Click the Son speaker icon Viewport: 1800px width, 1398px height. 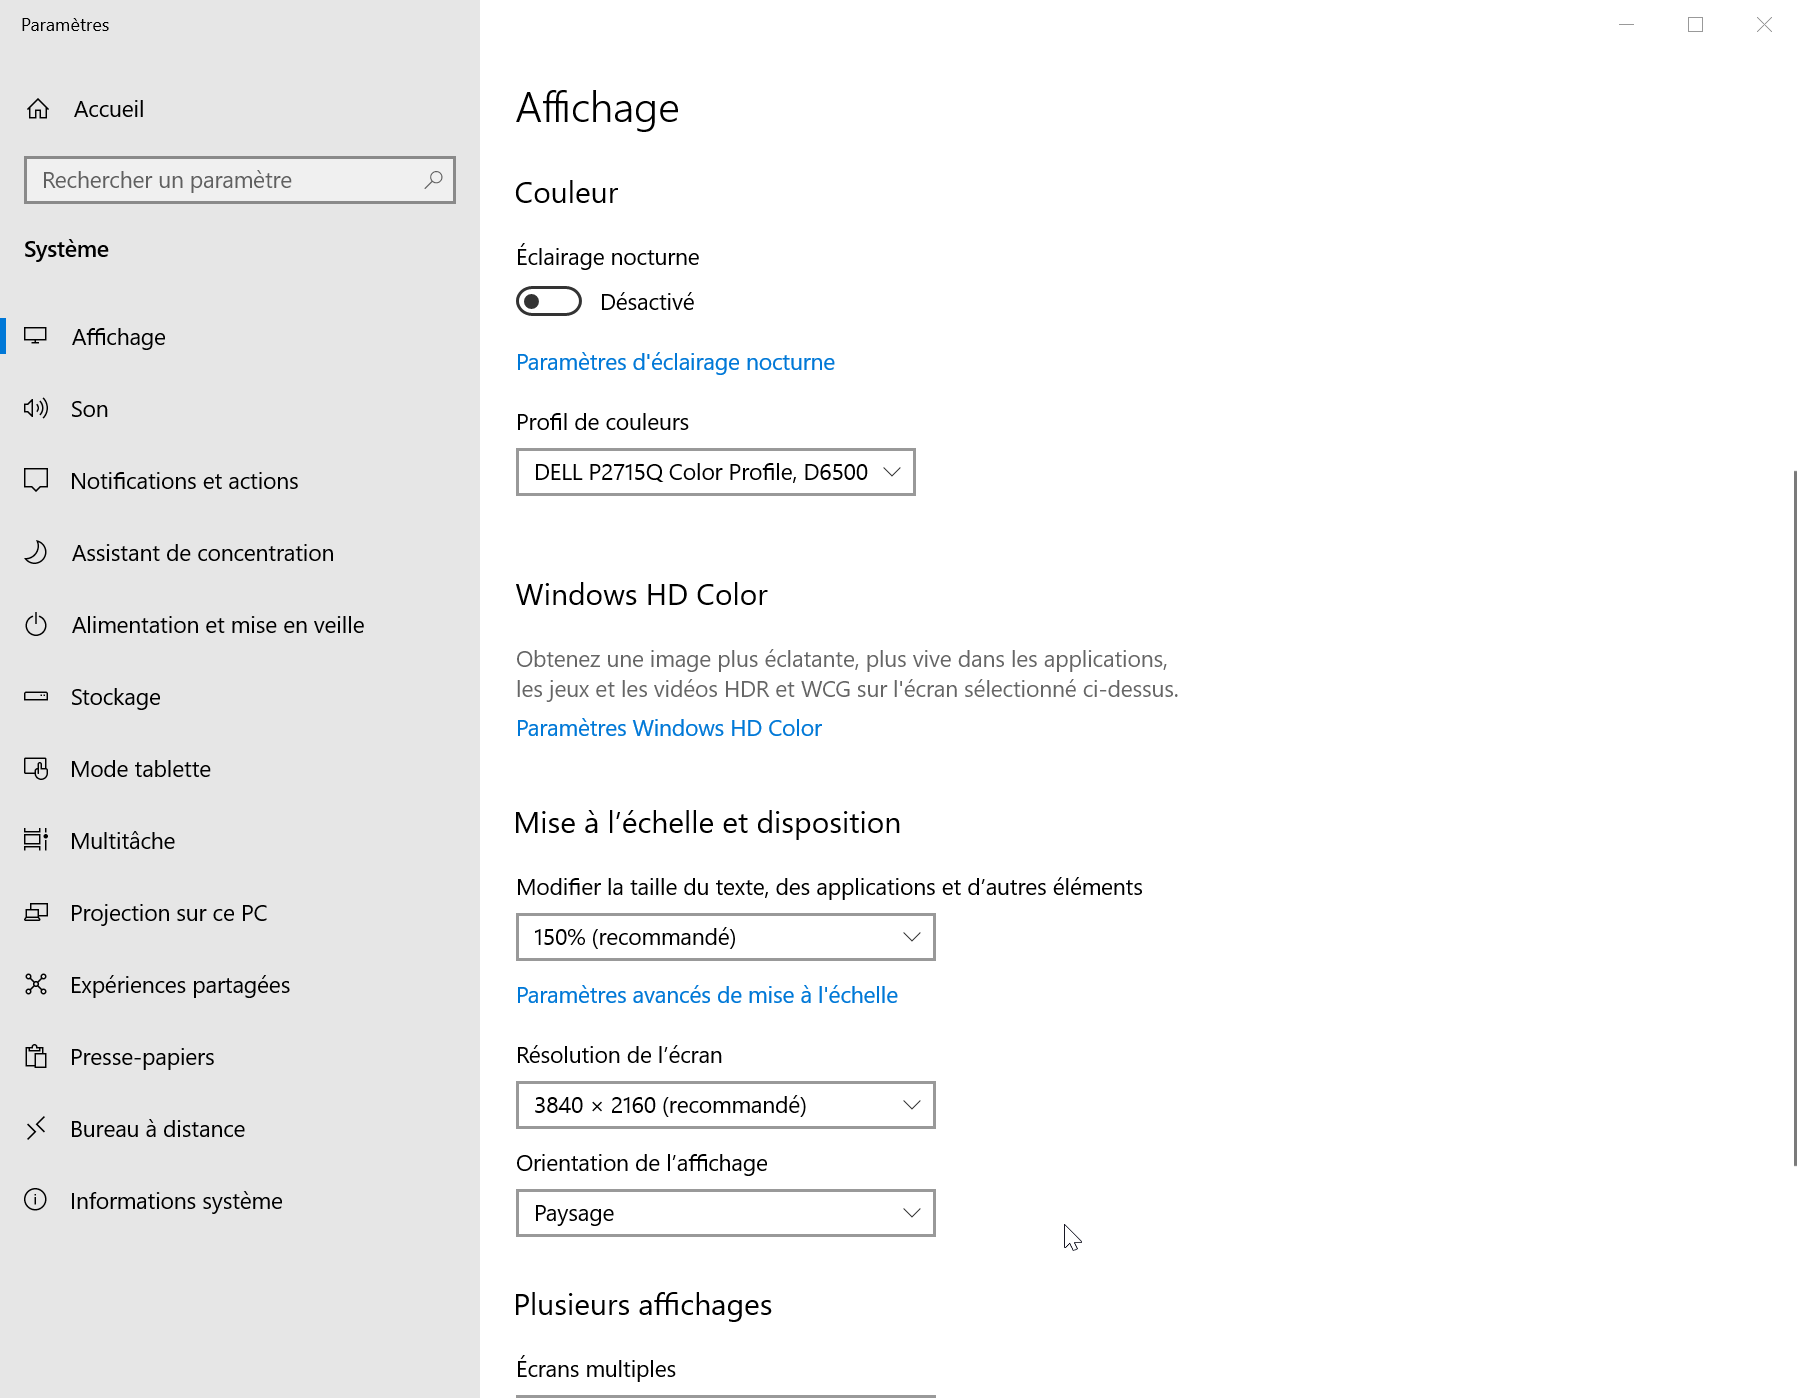(x=36, y=408)
